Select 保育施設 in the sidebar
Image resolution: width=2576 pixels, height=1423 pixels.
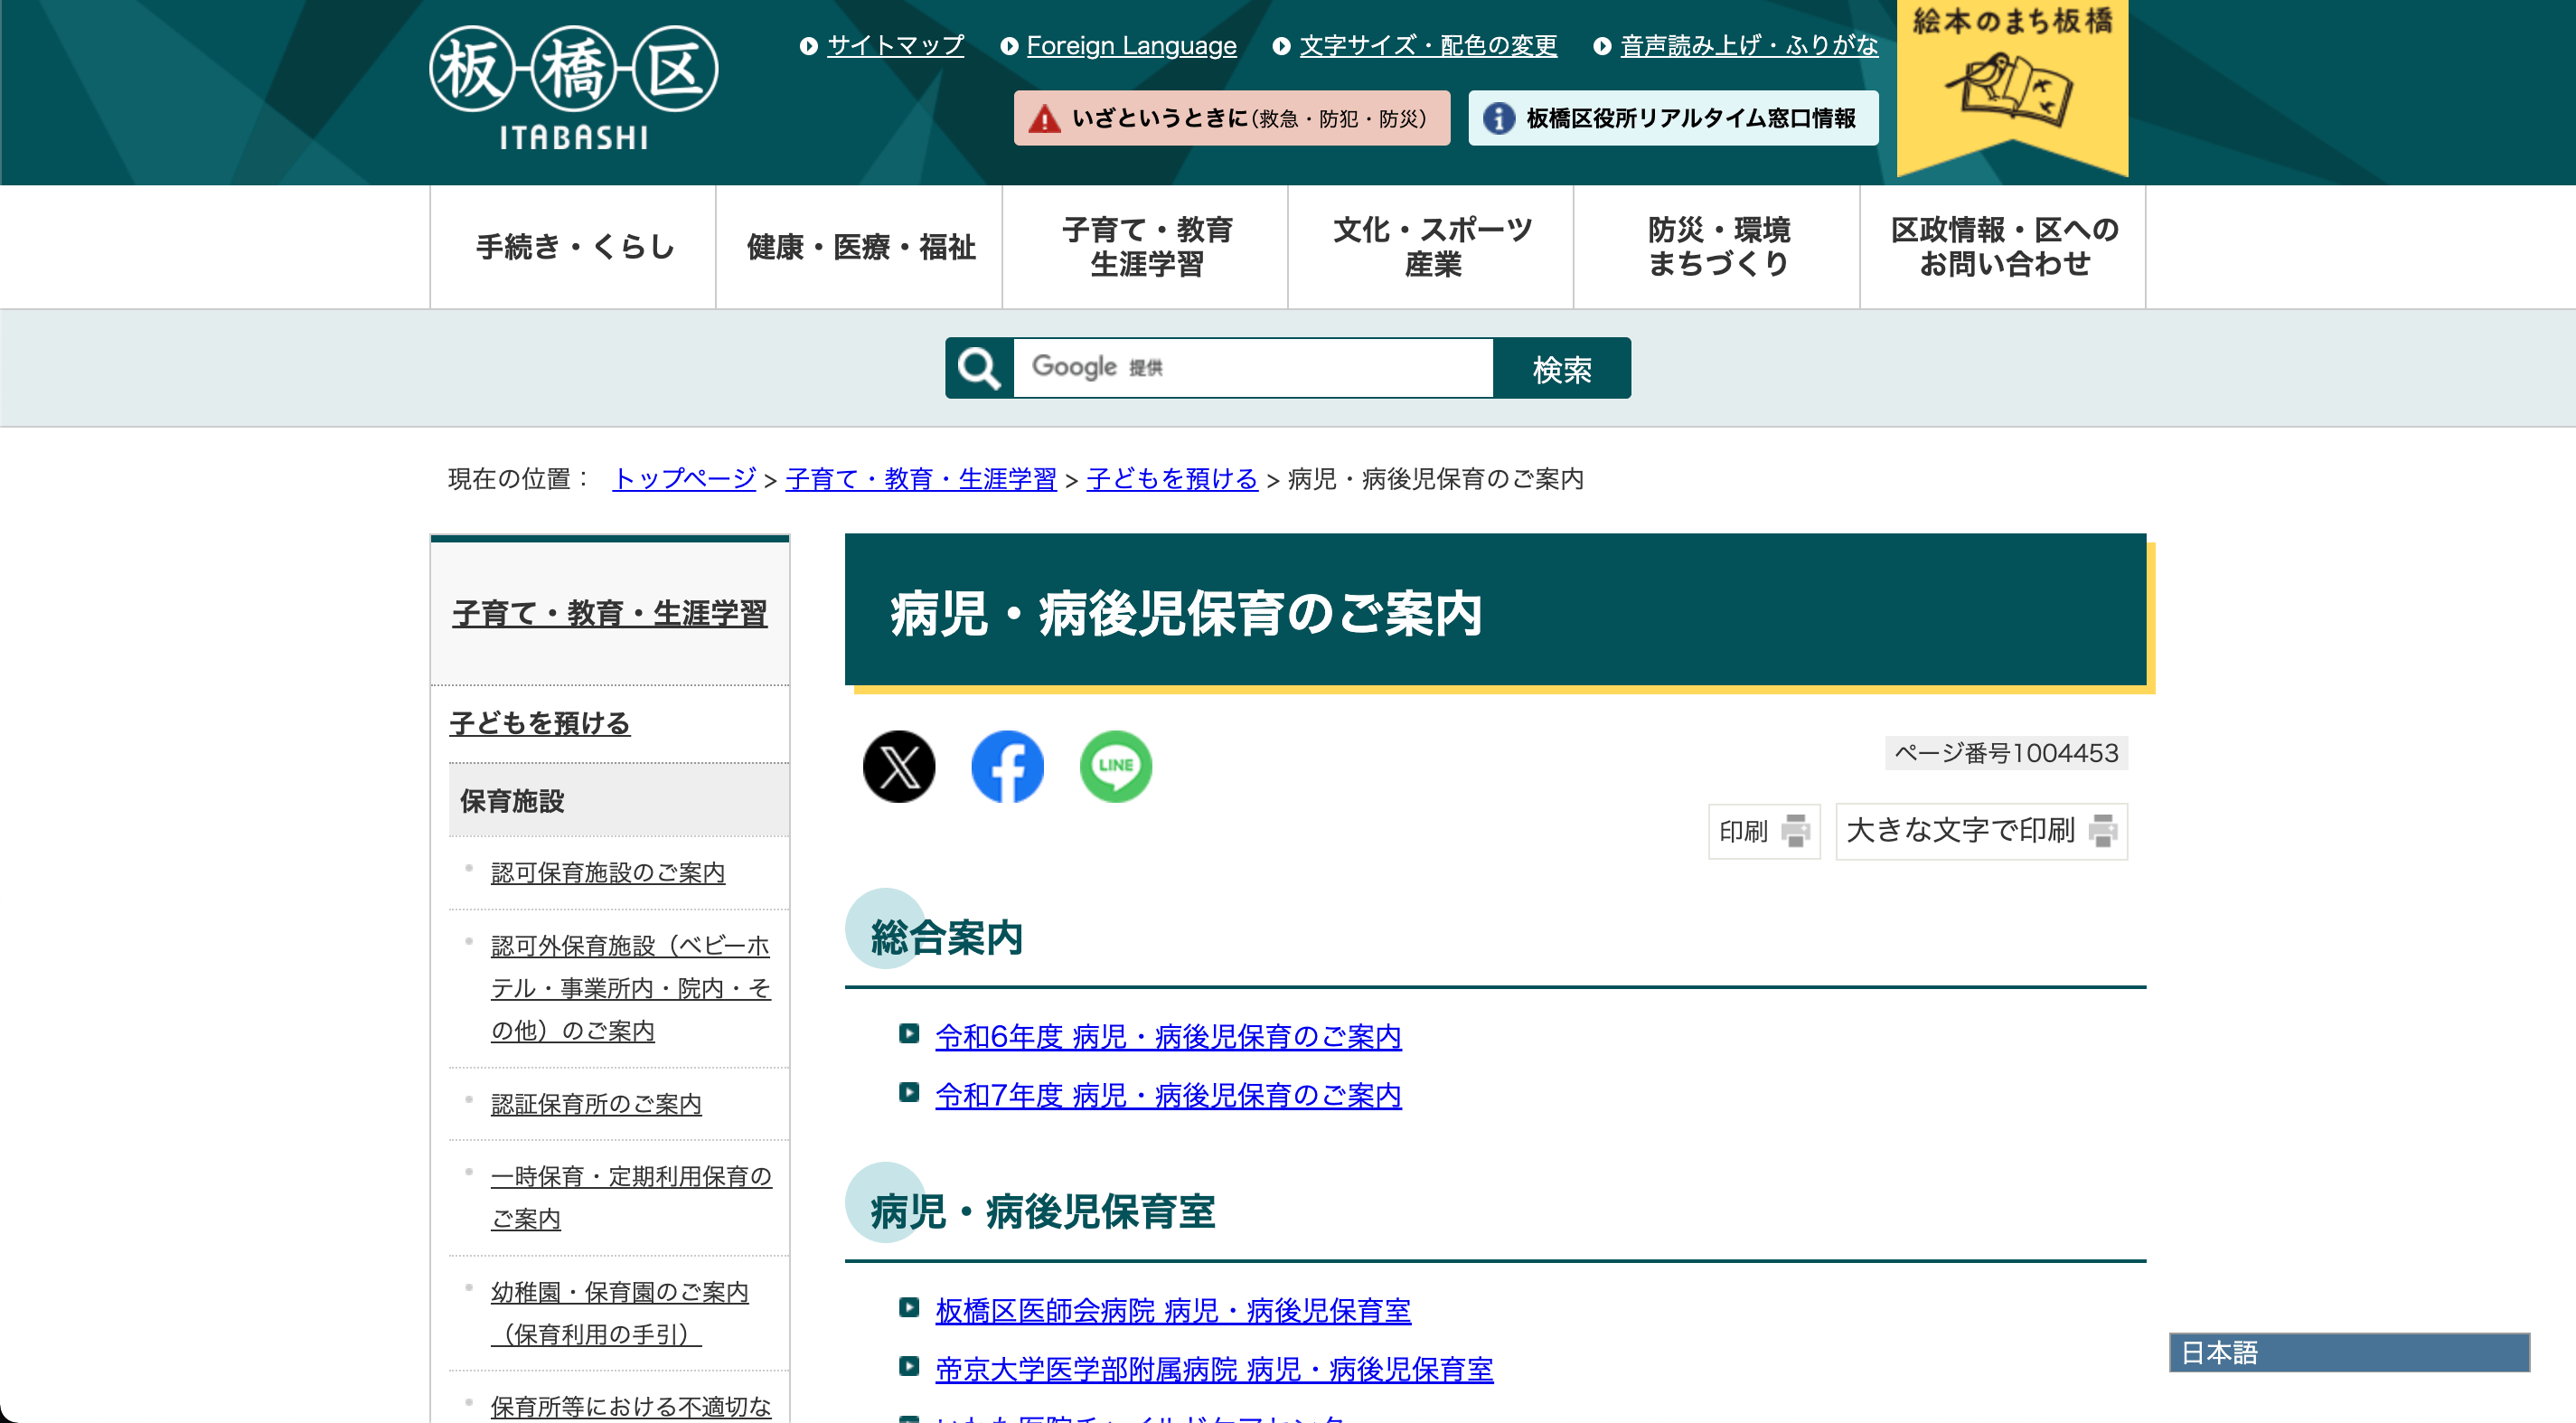(x=619, y=800)
